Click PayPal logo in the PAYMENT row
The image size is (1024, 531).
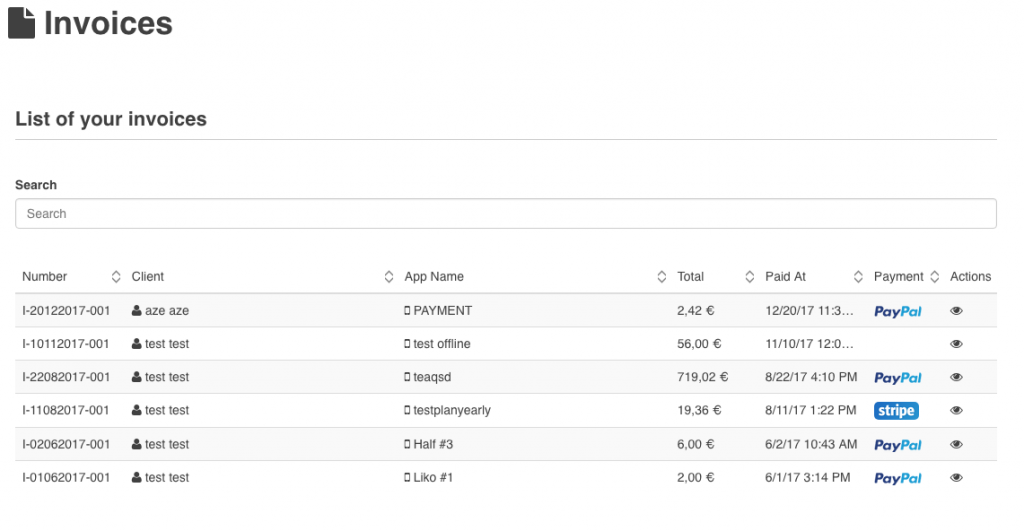(897, 312)
